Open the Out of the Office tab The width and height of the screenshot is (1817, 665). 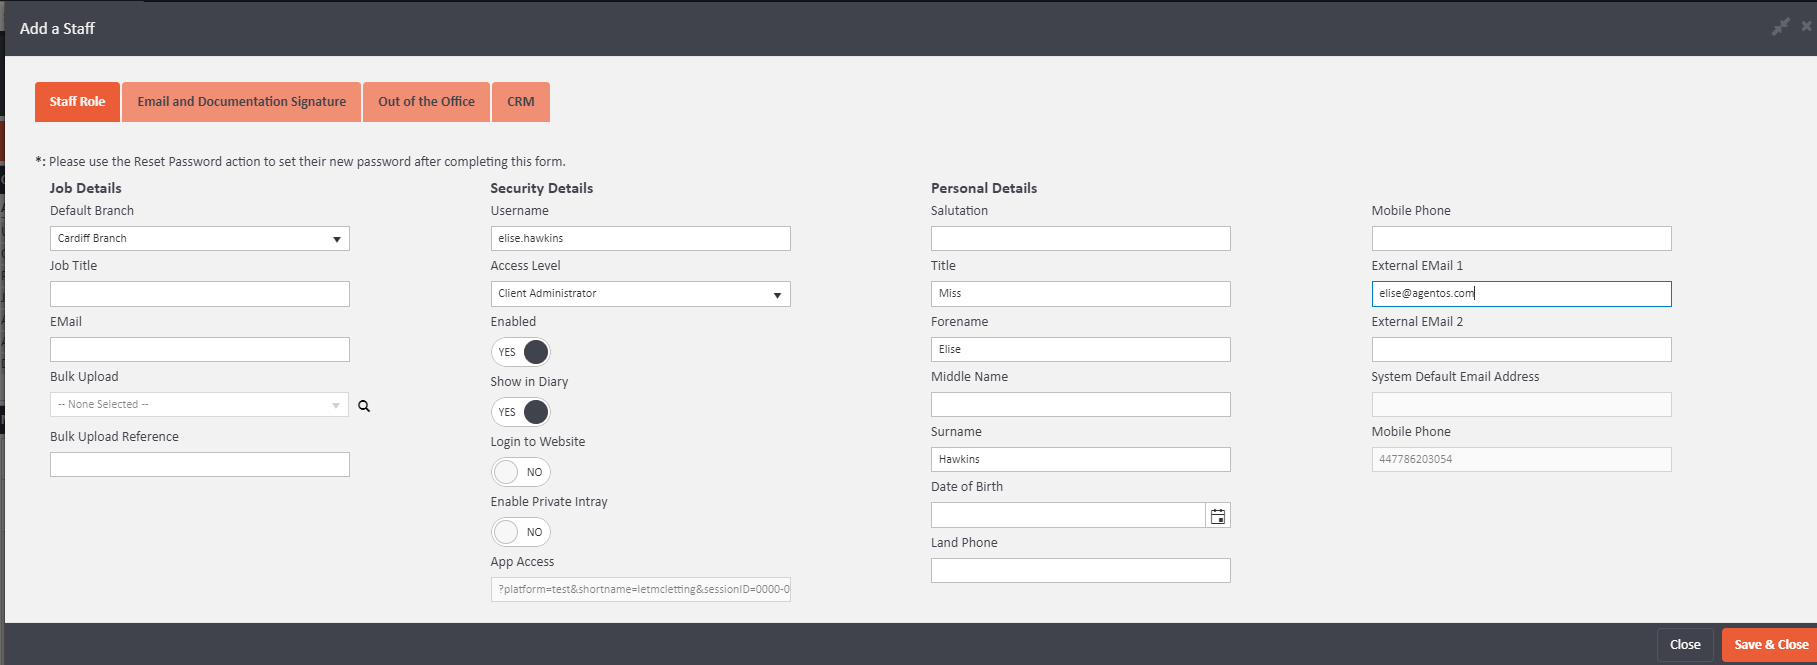click(x=426, y=102)
